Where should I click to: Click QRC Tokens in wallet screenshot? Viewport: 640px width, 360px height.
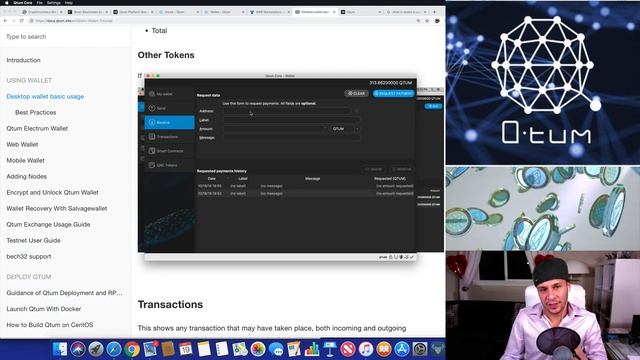[169, 165]
